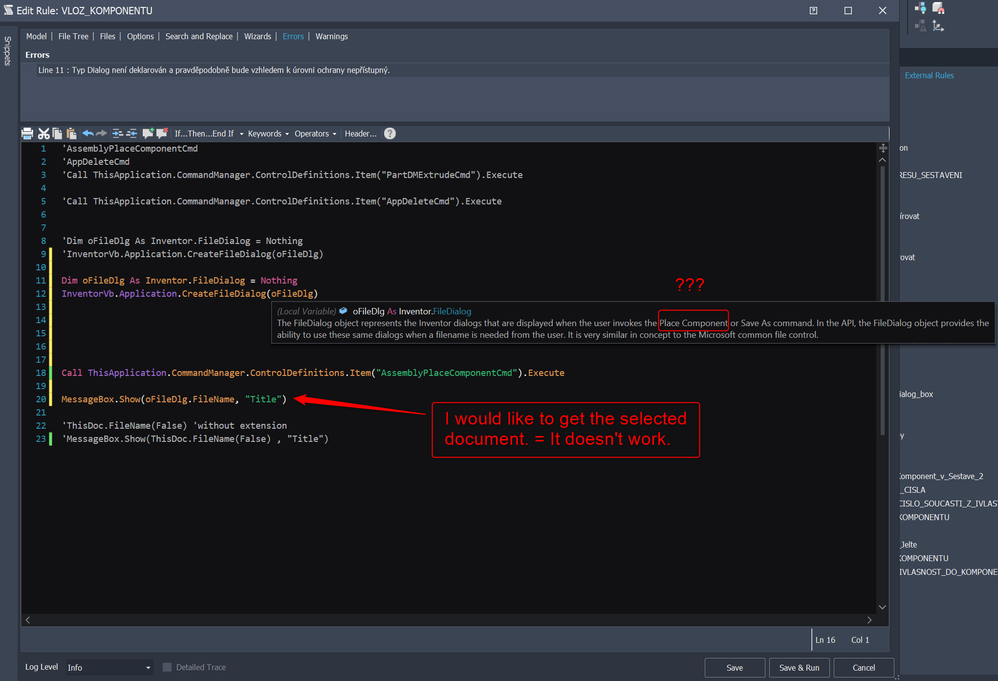The width and height of the screenshot is (998, 681).
Task: Click the Undo arrow icon
Action: click(x=88, y=134)
